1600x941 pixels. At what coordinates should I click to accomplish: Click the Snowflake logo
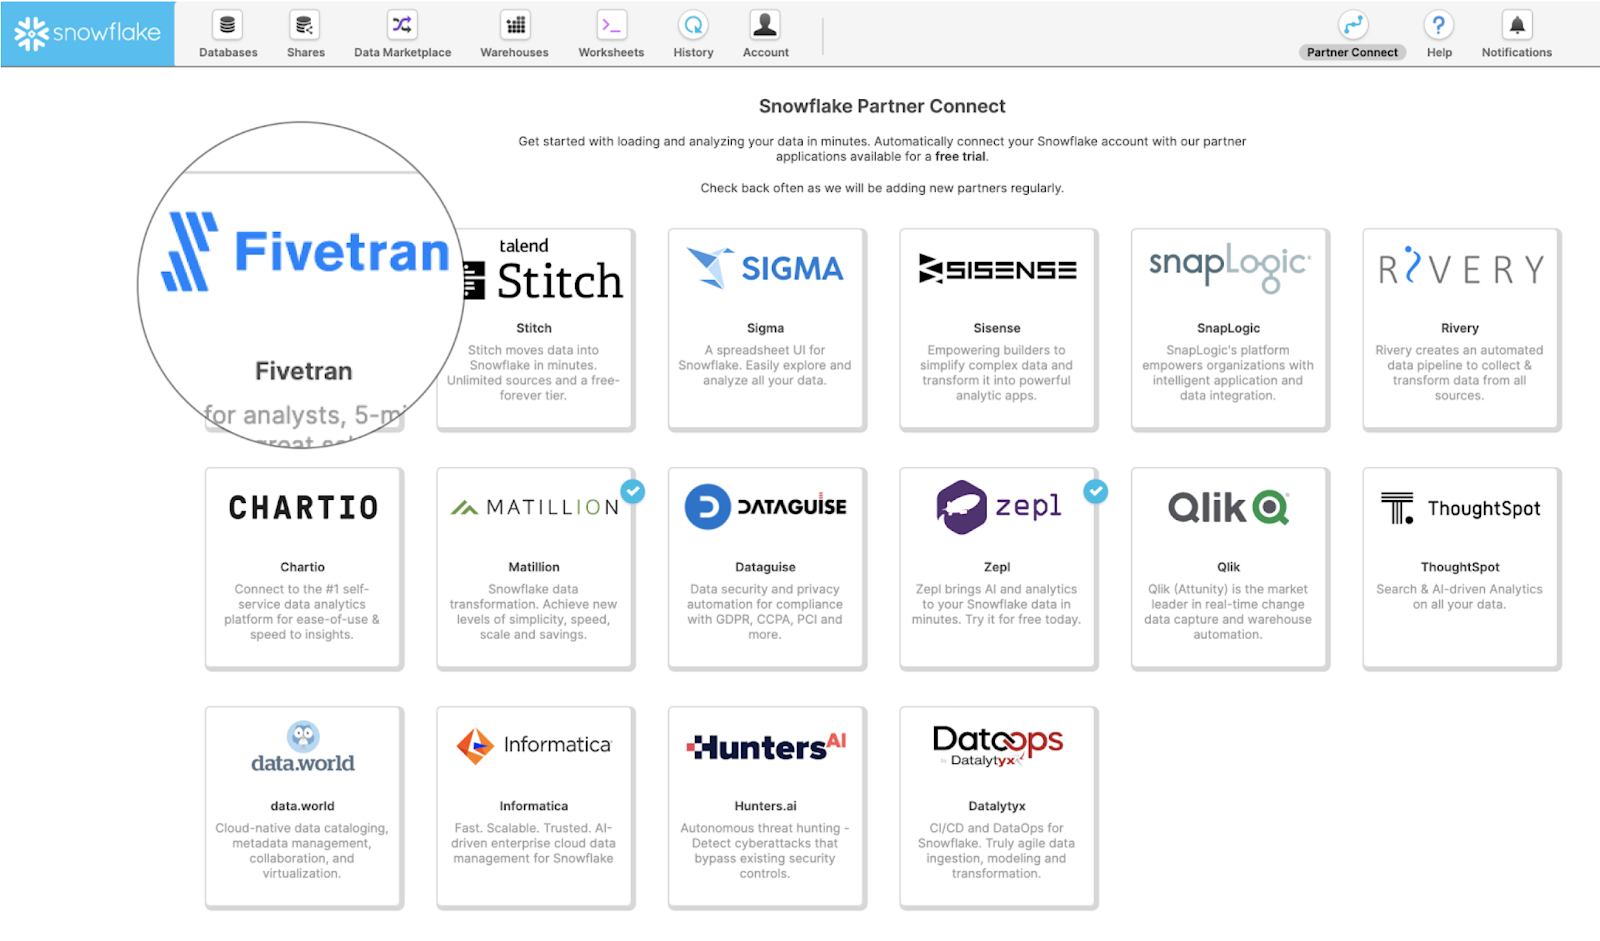pyautogui.click(x=88, y=33)
